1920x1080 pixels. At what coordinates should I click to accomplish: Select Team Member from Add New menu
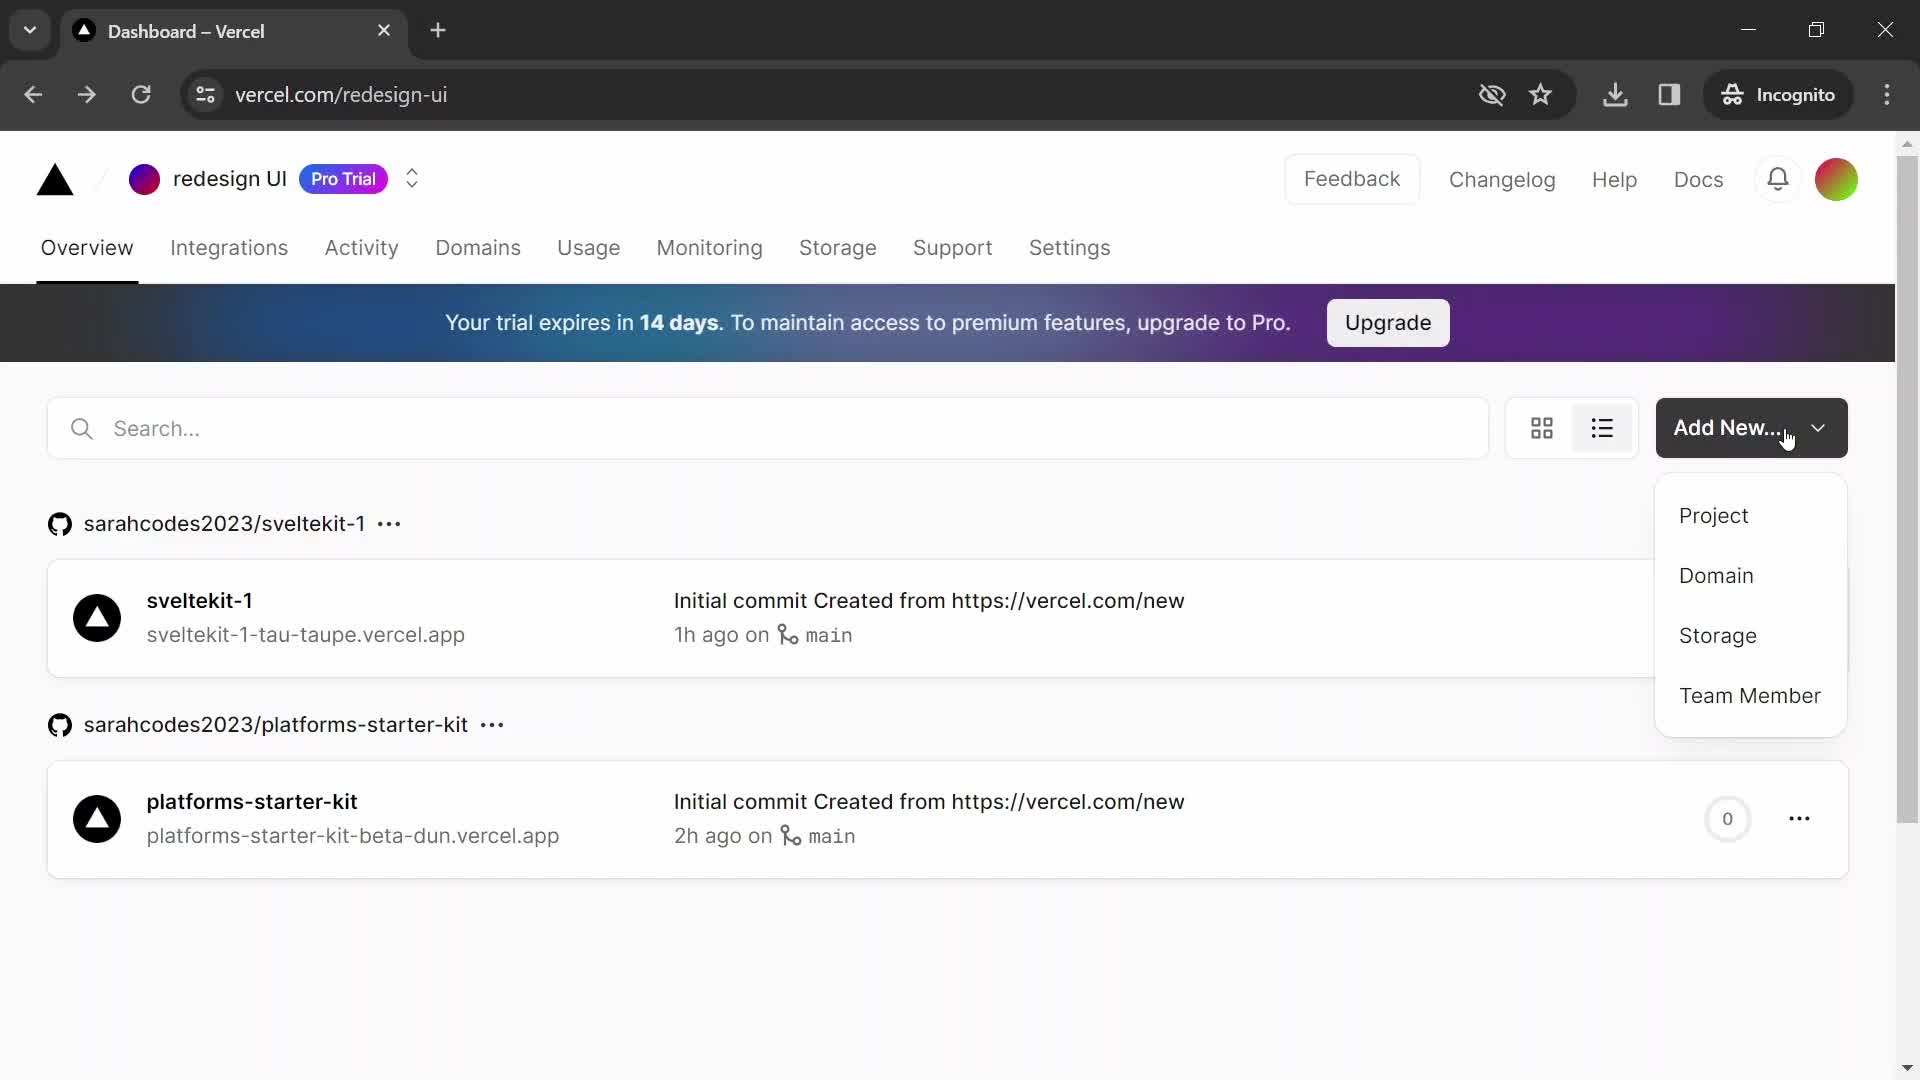[x=1750, y=695]
